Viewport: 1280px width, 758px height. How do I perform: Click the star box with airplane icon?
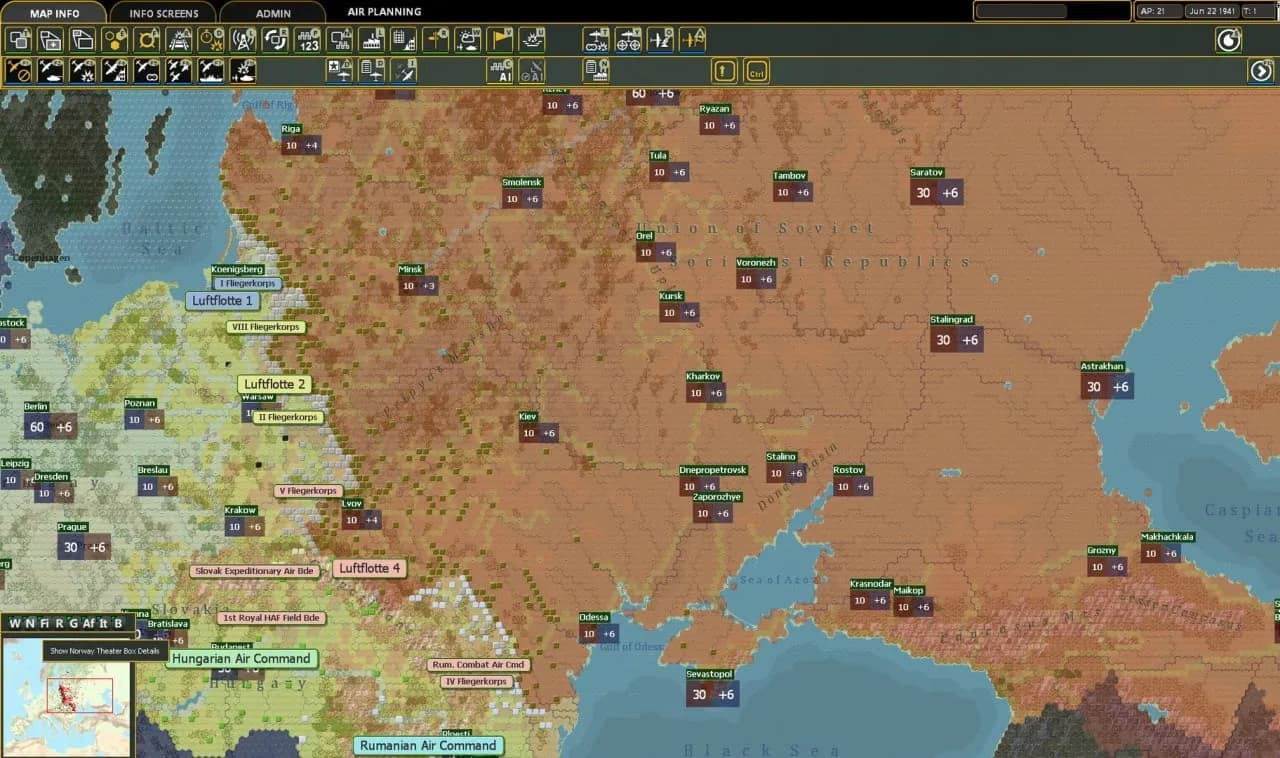click(339, 71)
